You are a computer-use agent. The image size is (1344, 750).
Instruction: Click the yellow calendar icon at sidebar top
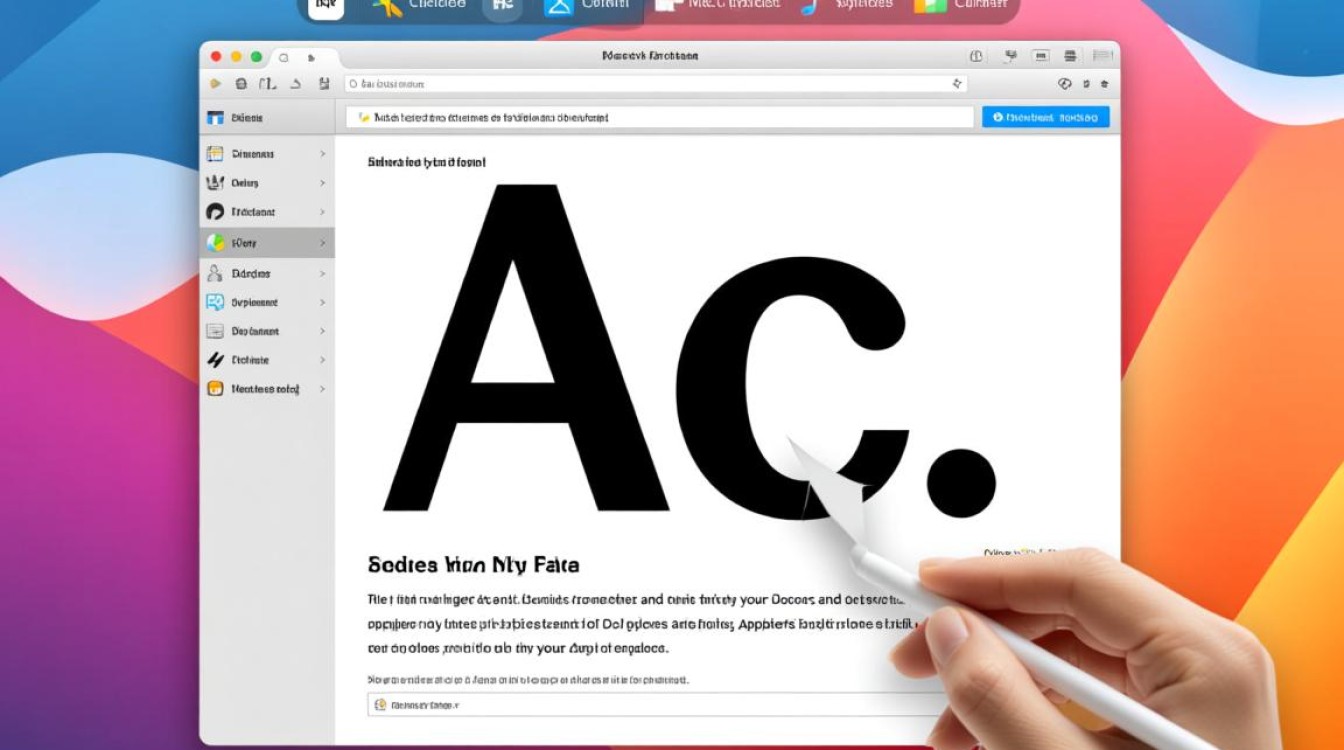(x=215, y=154)
